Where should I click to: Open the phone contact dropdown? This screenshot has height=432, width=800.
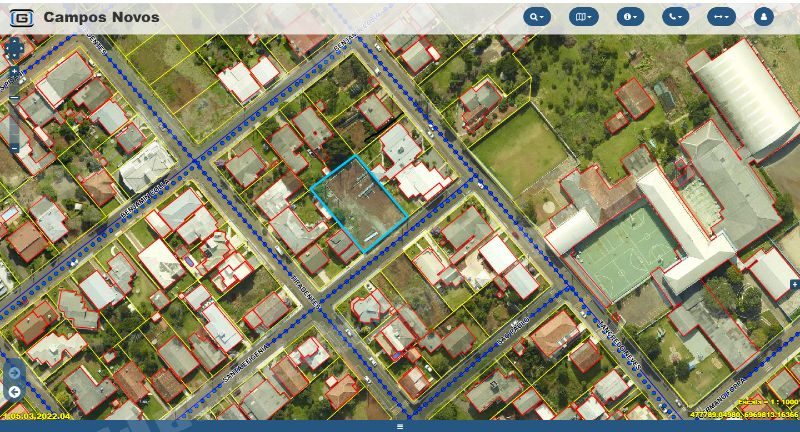point(676,17)
